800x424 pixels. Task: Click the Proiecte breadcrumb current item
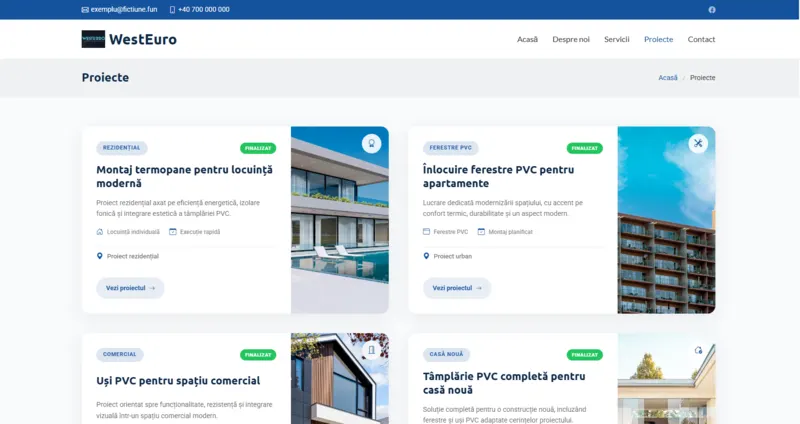click(x=703, y=78)
